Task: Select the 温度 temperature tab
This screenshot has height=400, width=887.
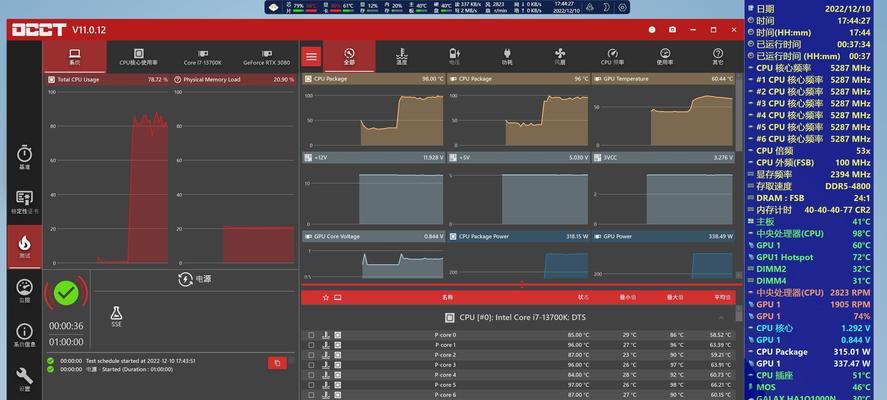Action: click(x=402, y=56)
